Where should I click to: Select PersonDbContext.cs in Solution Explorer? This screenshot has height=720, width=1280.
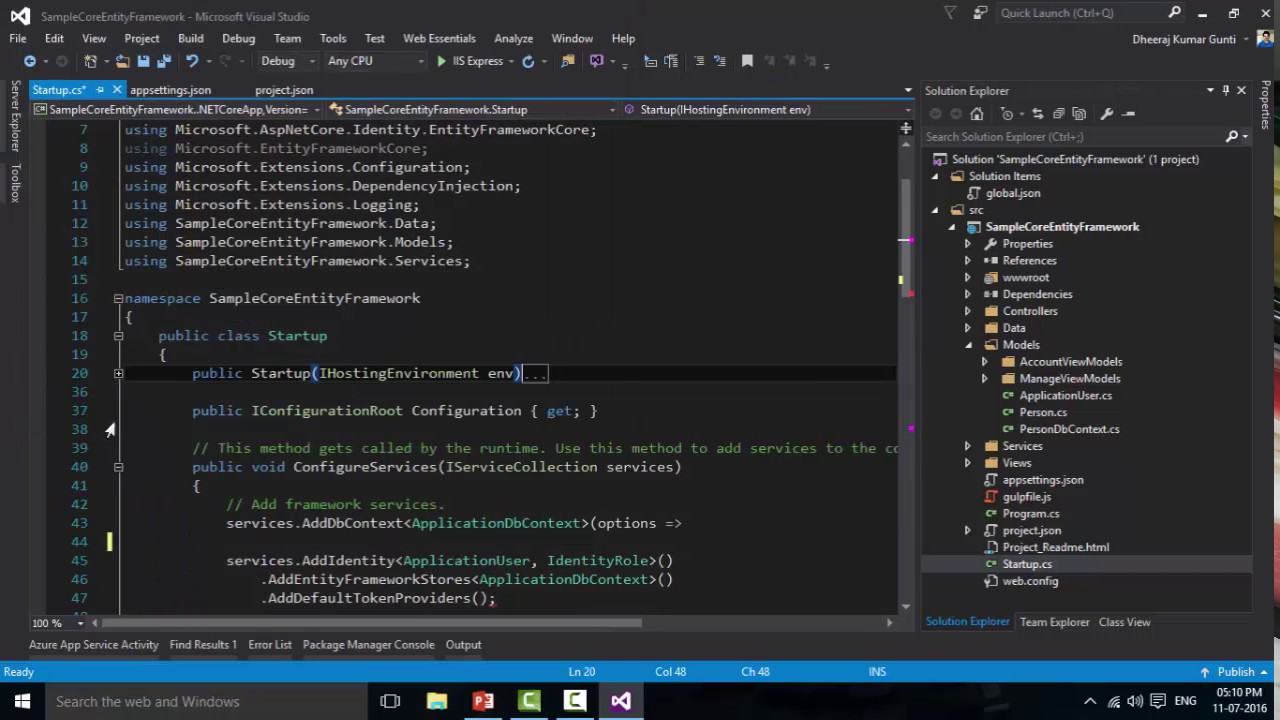pyautogui.click(x=1069, y=429)
